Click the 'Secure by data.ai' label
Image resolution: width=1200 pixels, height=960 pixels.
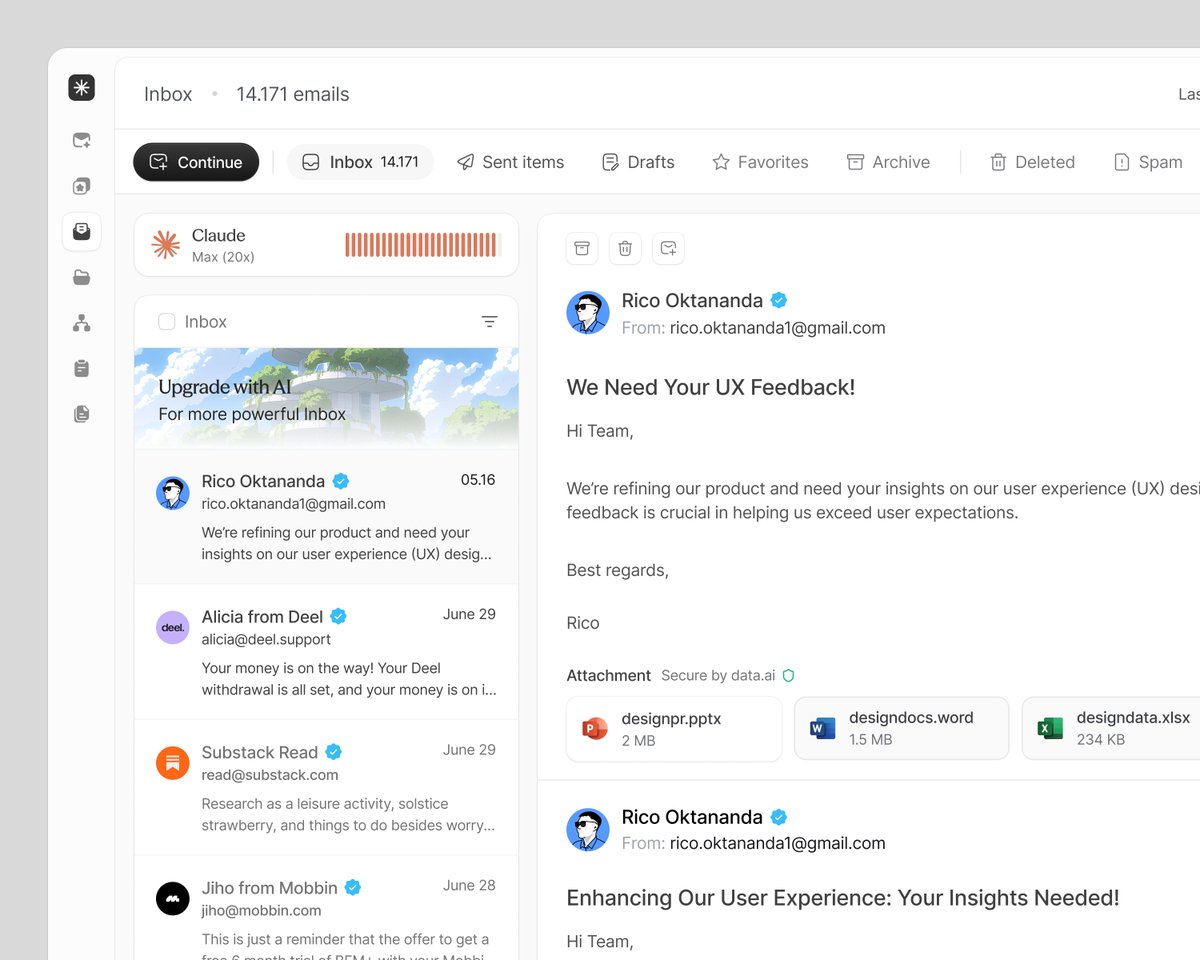718,676
